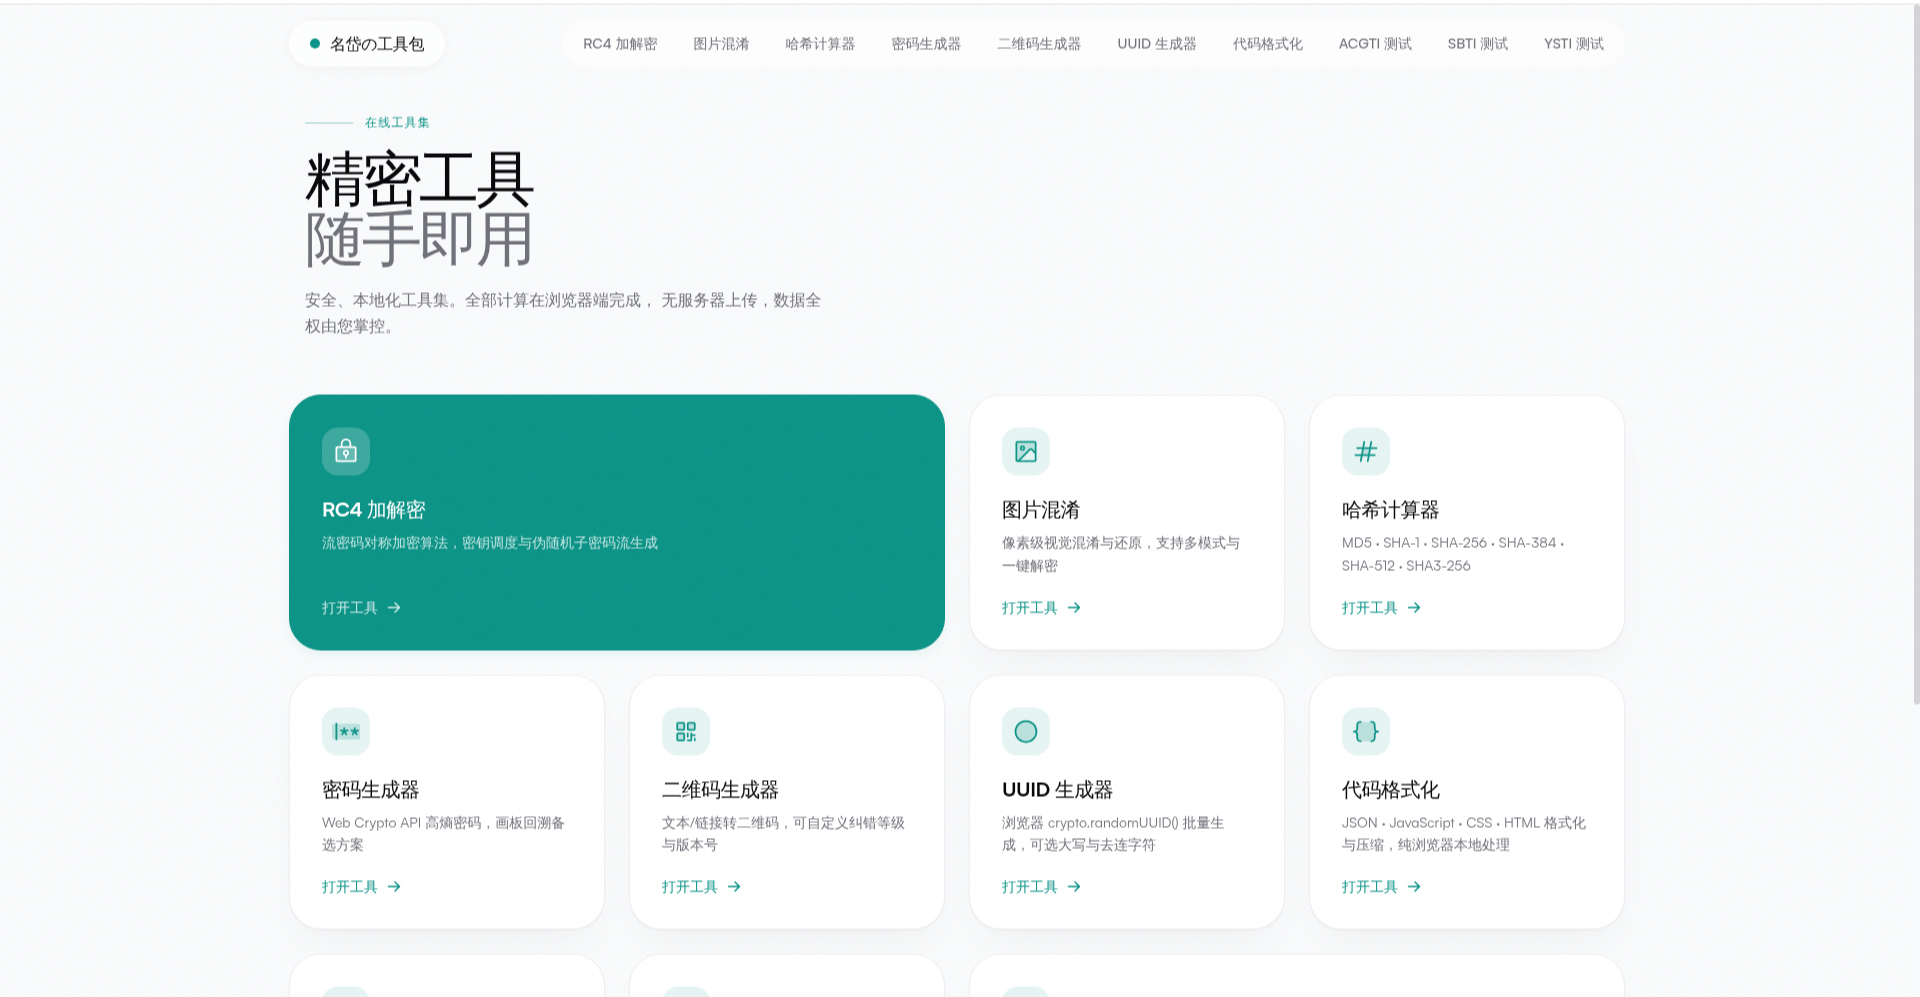Screen dimensions: 1920x997
Task: Click 打开工具 link on 密码生成器 card
Action: [361, 886]
